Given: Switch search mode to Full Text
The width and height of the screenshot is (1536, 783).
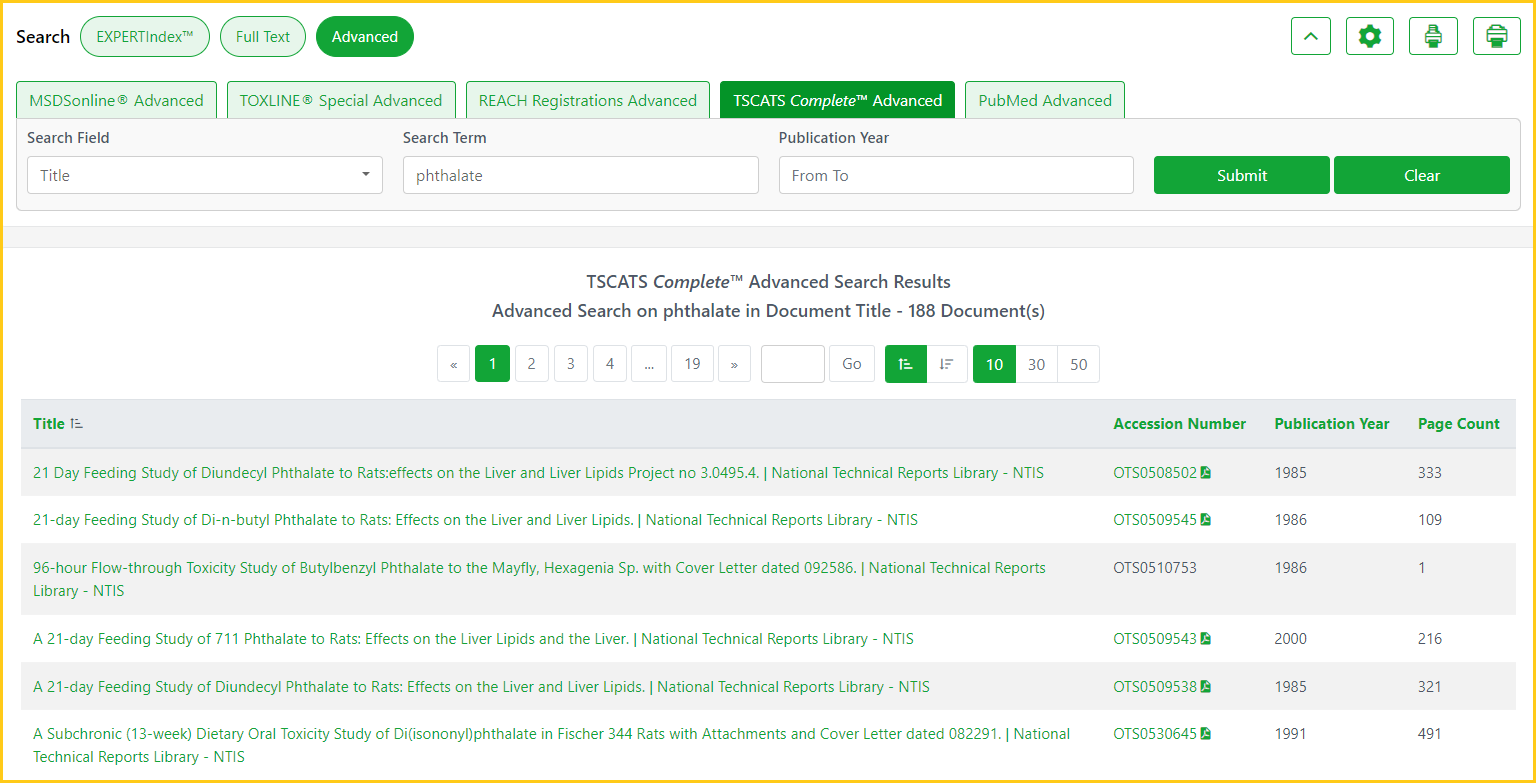Looking at the screenshot, I should [x=263, y=37].
